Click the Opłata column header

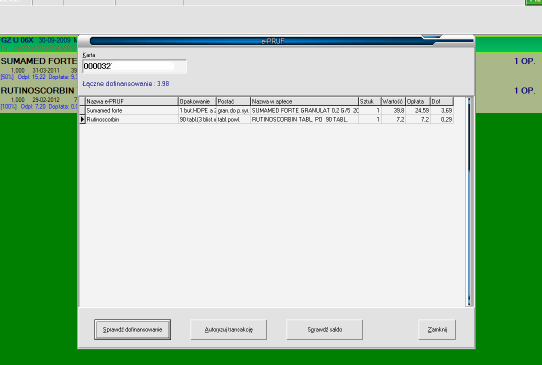[x=418, y=101]
